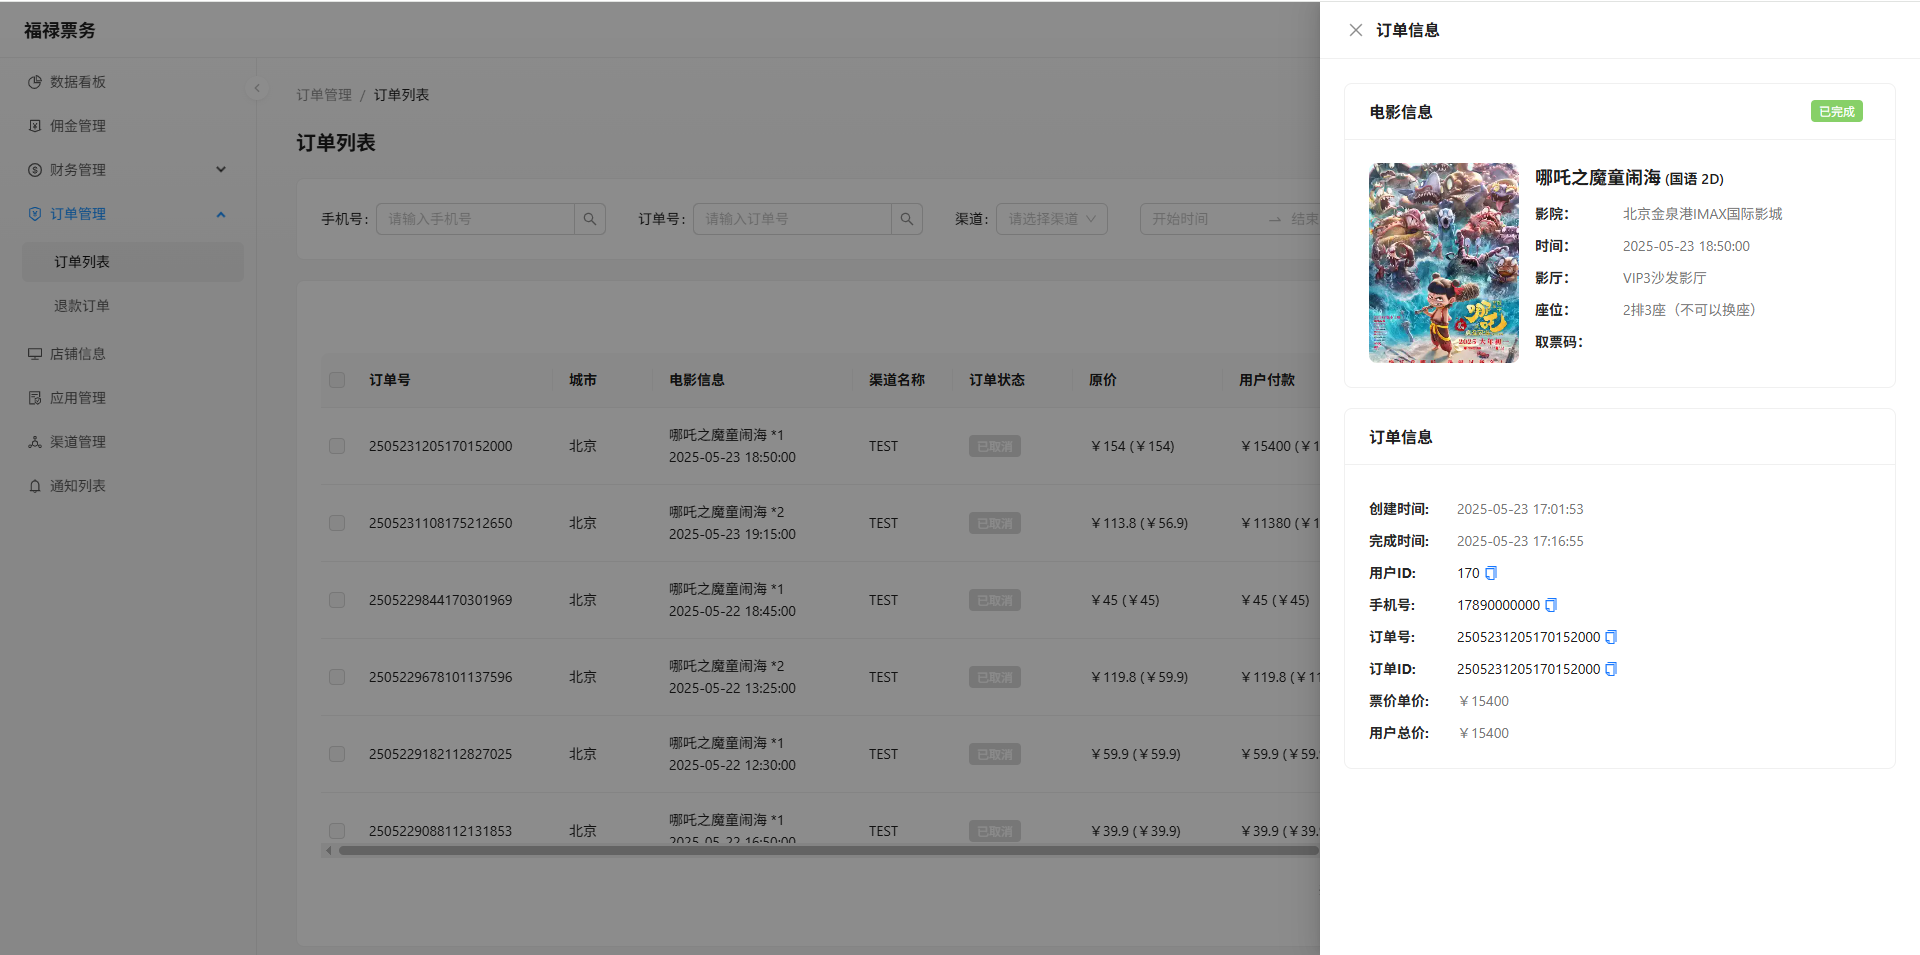The height and width of the screenshot is (955, 1920).
Task: Open the 请选择渠道 channel dropdown
Action: tap(1052, 219)
